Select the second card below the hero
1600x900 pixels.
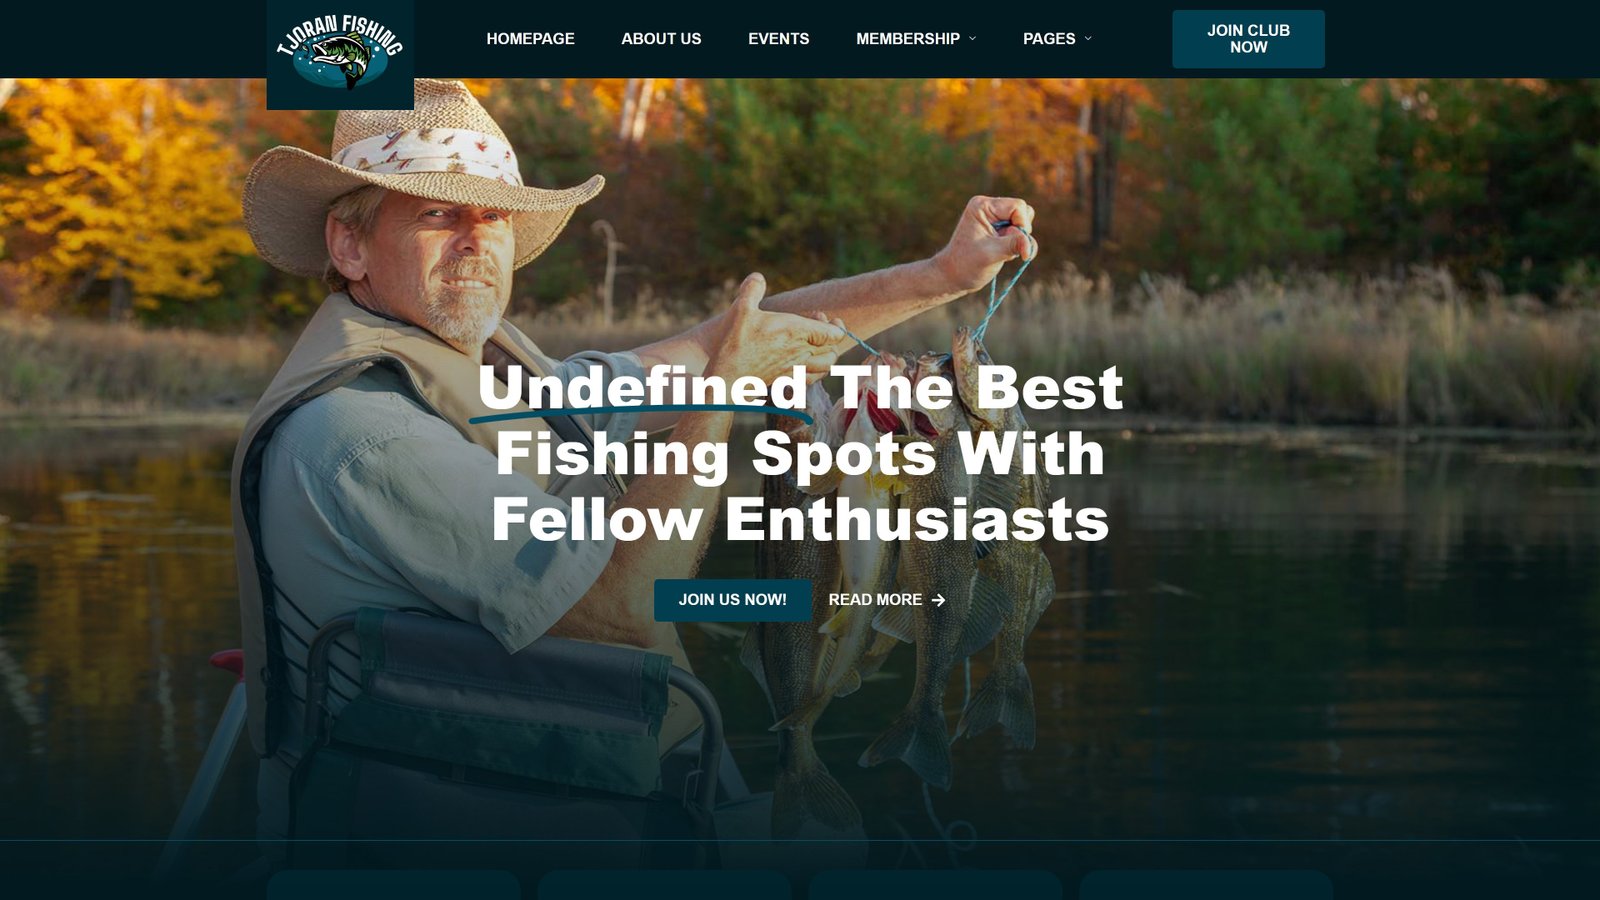click(664, 885)
